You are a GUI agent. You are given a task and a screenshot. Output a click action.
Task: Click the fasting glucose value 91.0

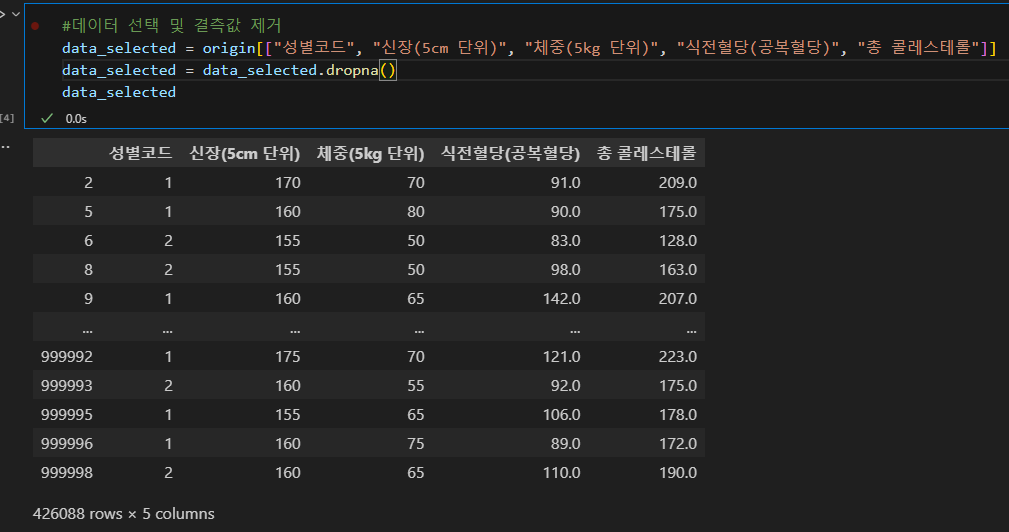point(565,183)
